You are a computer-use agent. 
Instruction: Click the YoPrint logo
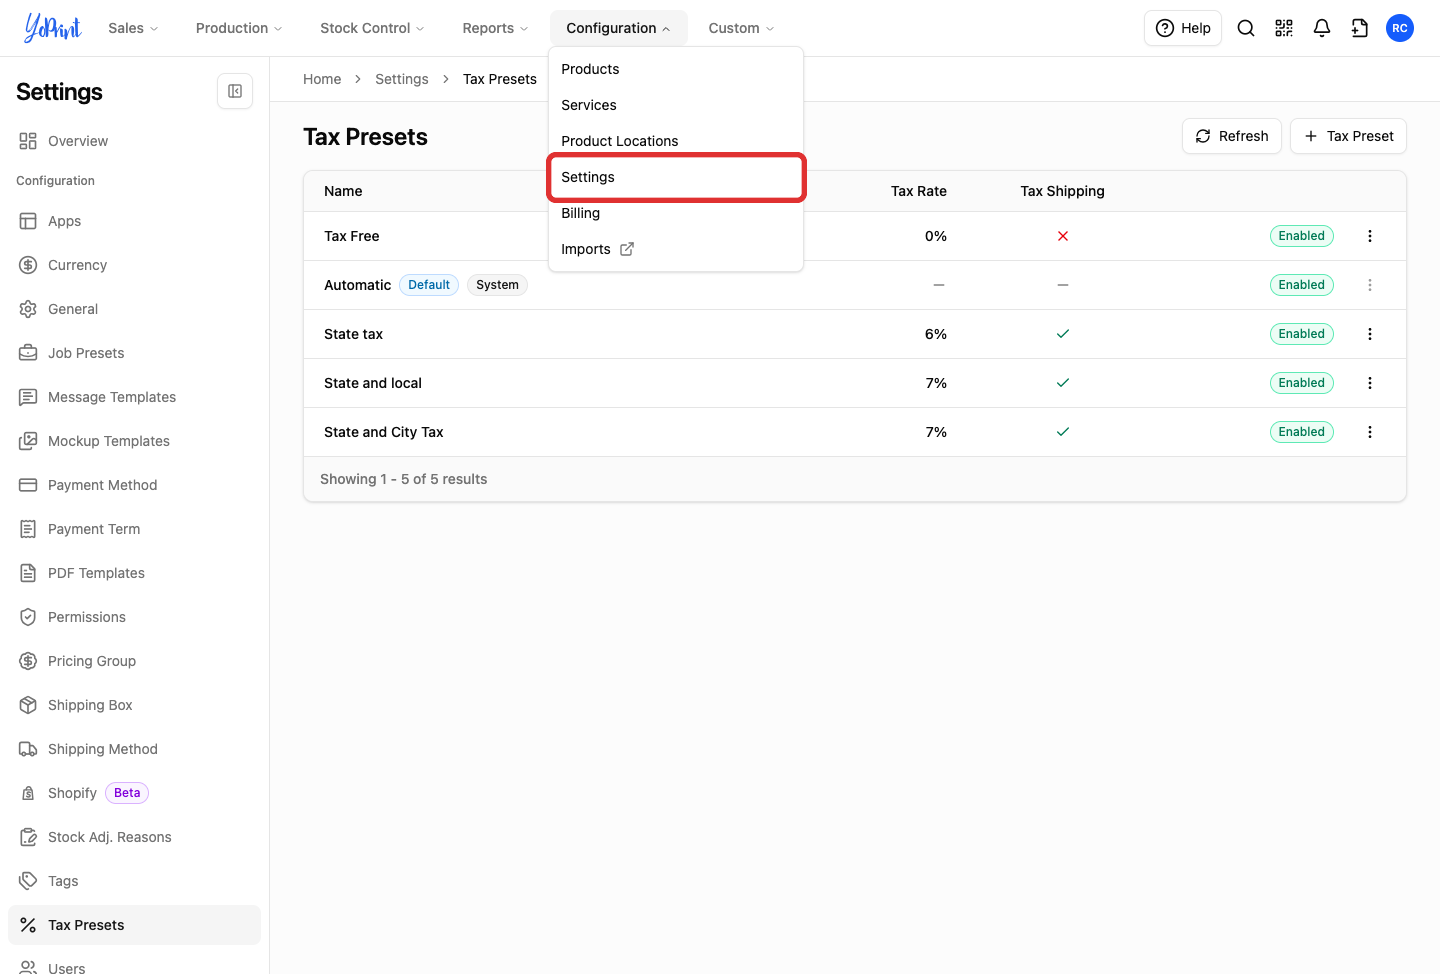pyautogui.click(x=53, y=28)
